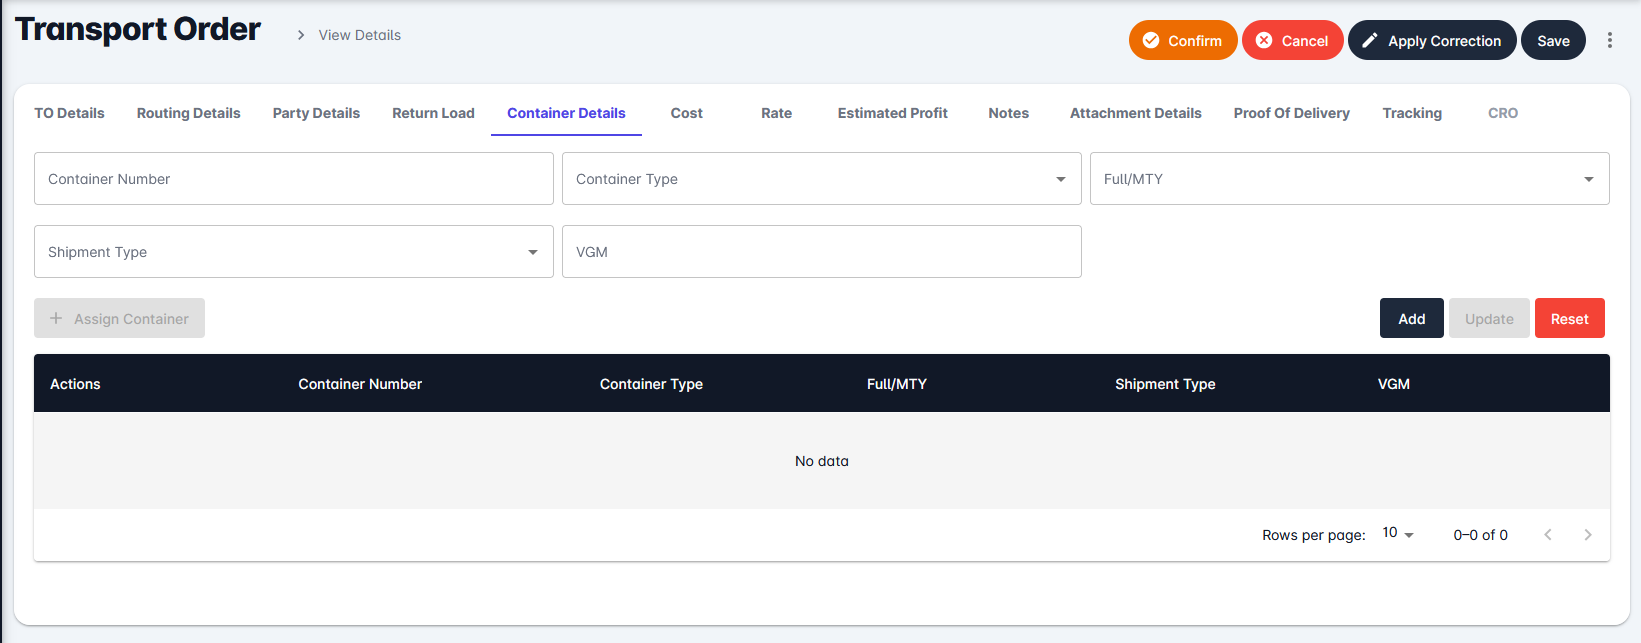Open the Tracking tab

(1411, 113)
